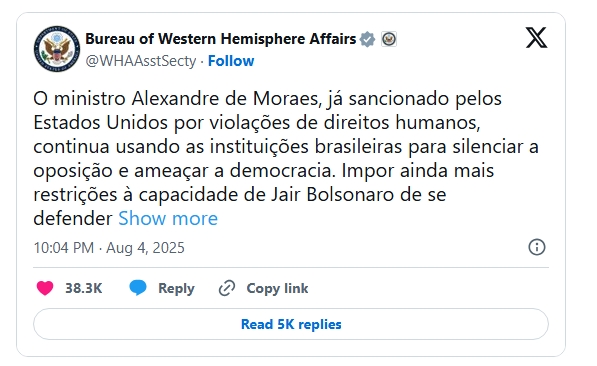The width and height of the screenshot is (597, 366).
Task: Open the @WHAAsstSecty handle
Action: tap(141, 61)
